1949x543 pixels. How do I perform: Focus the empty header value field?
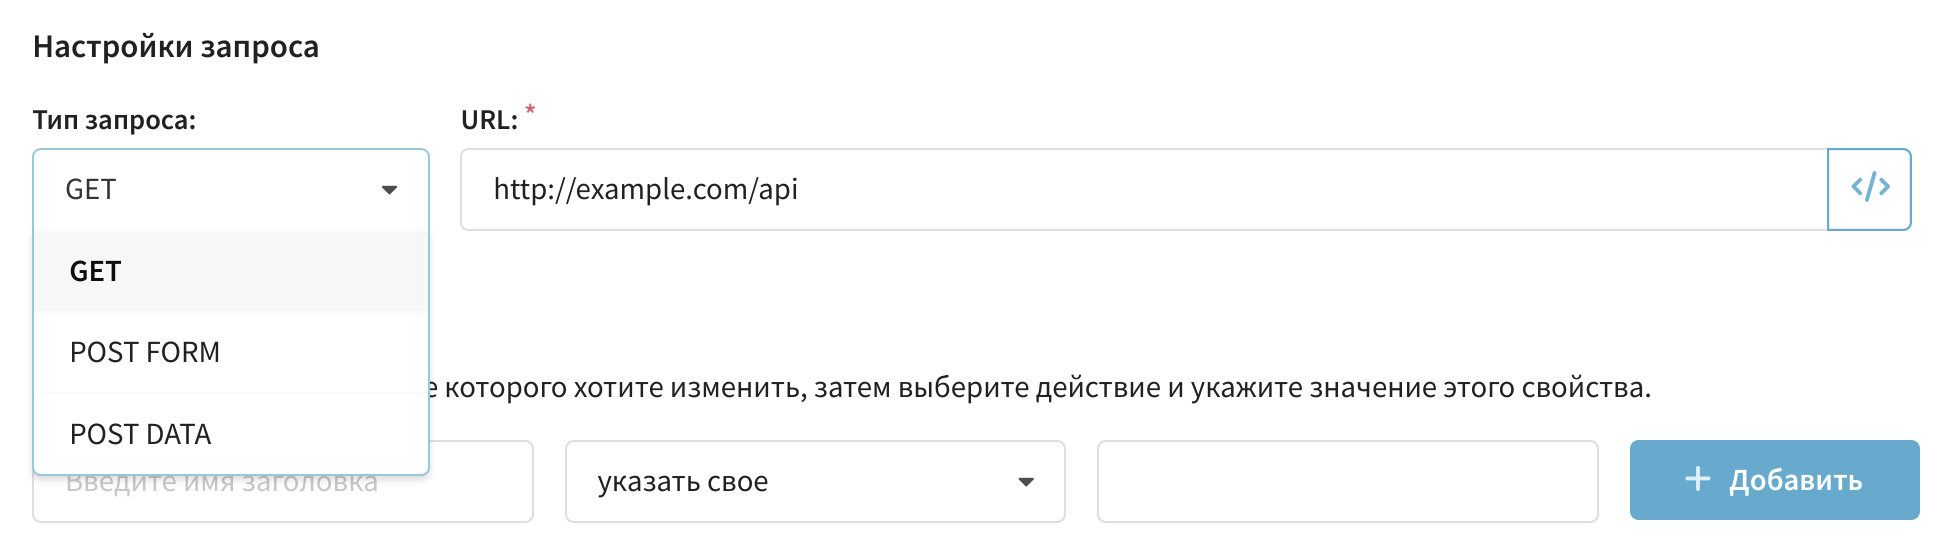(1347, 481)
